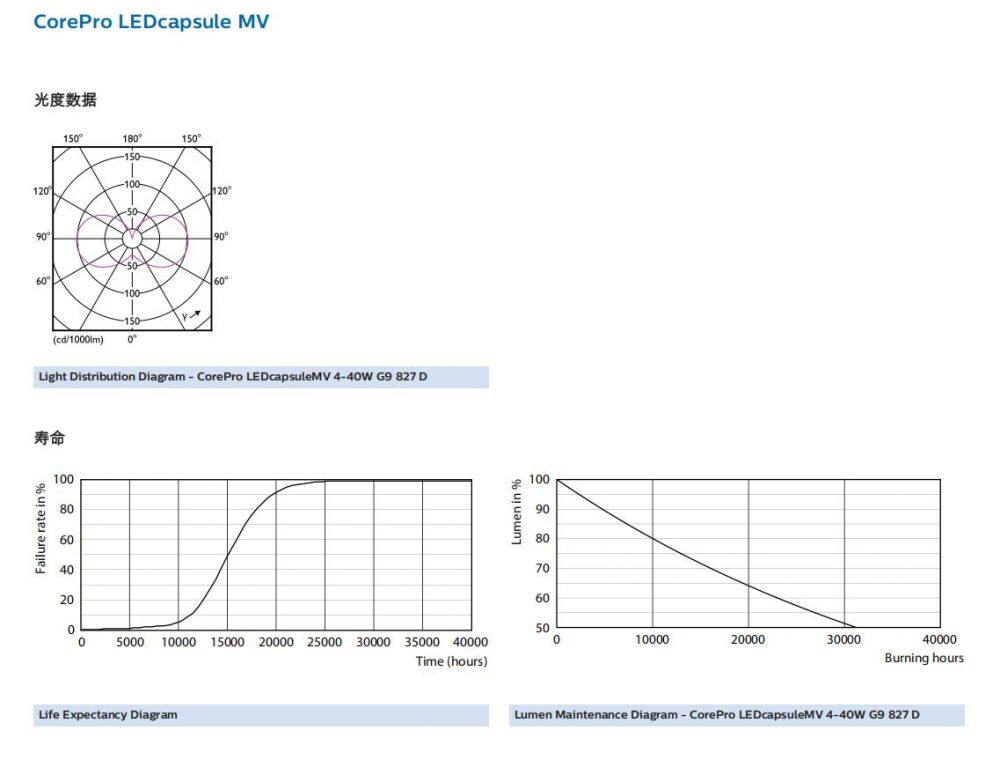Select the Light Distribution Diagram caption bar
Viewport: 1000px width, 767px height.
point(261,377)
